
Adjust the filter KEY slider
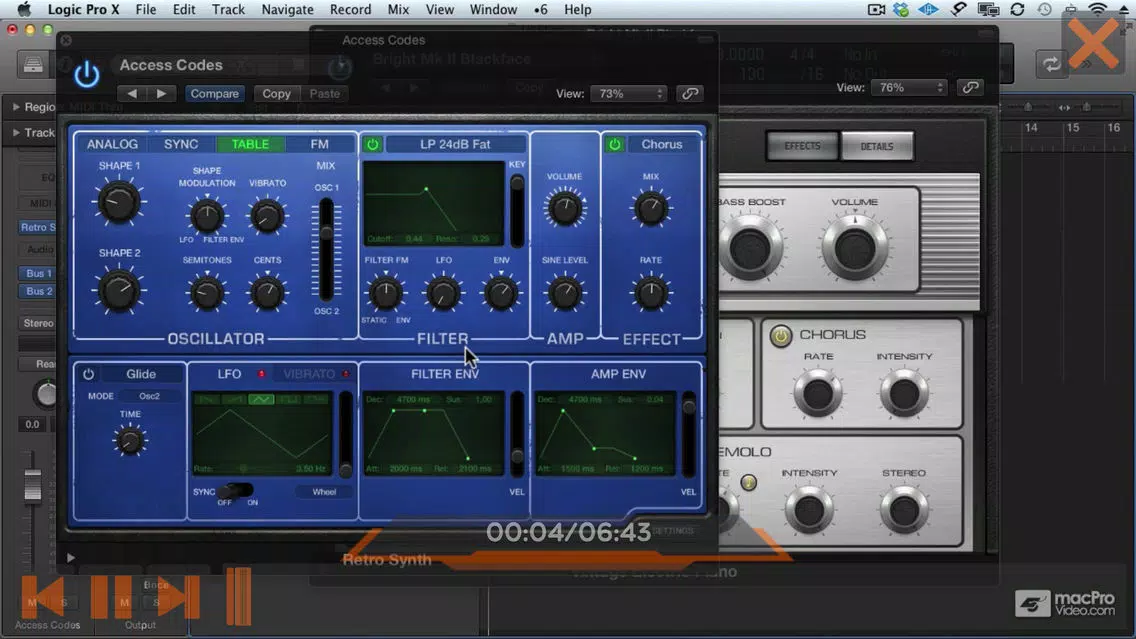517,210
